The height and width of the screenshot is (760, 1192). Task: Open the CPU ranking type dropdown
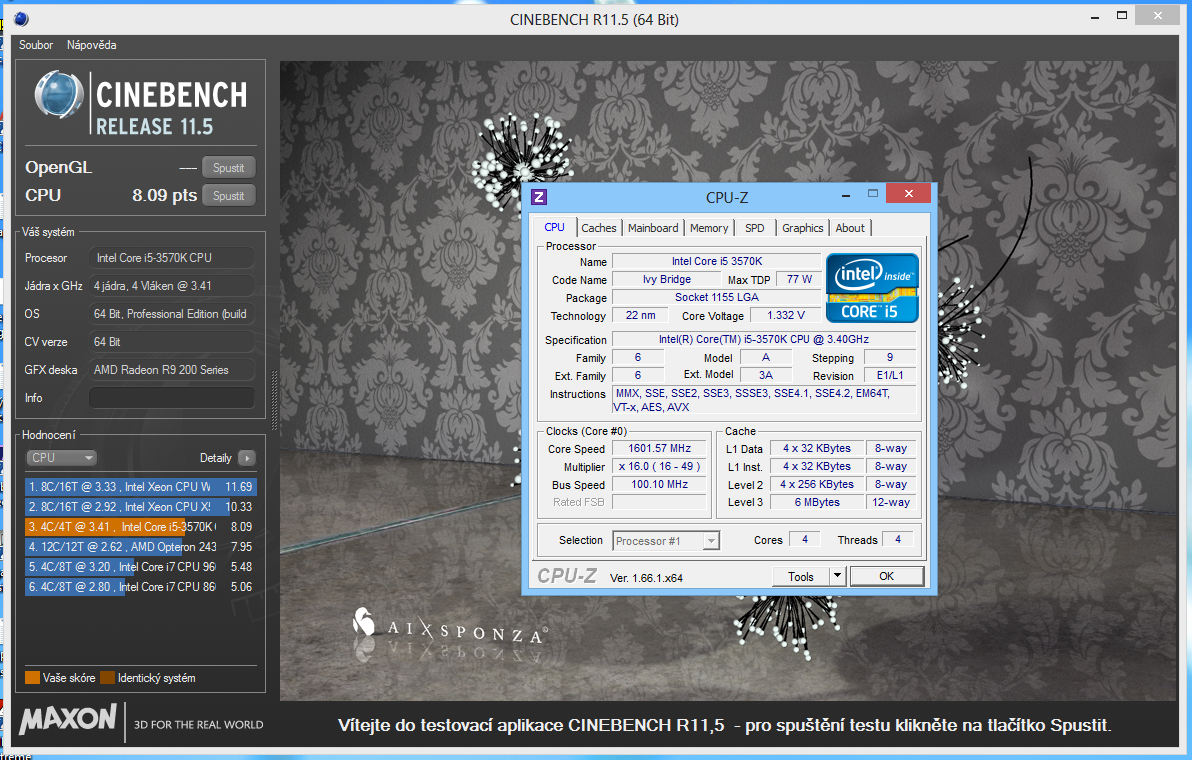61,458
